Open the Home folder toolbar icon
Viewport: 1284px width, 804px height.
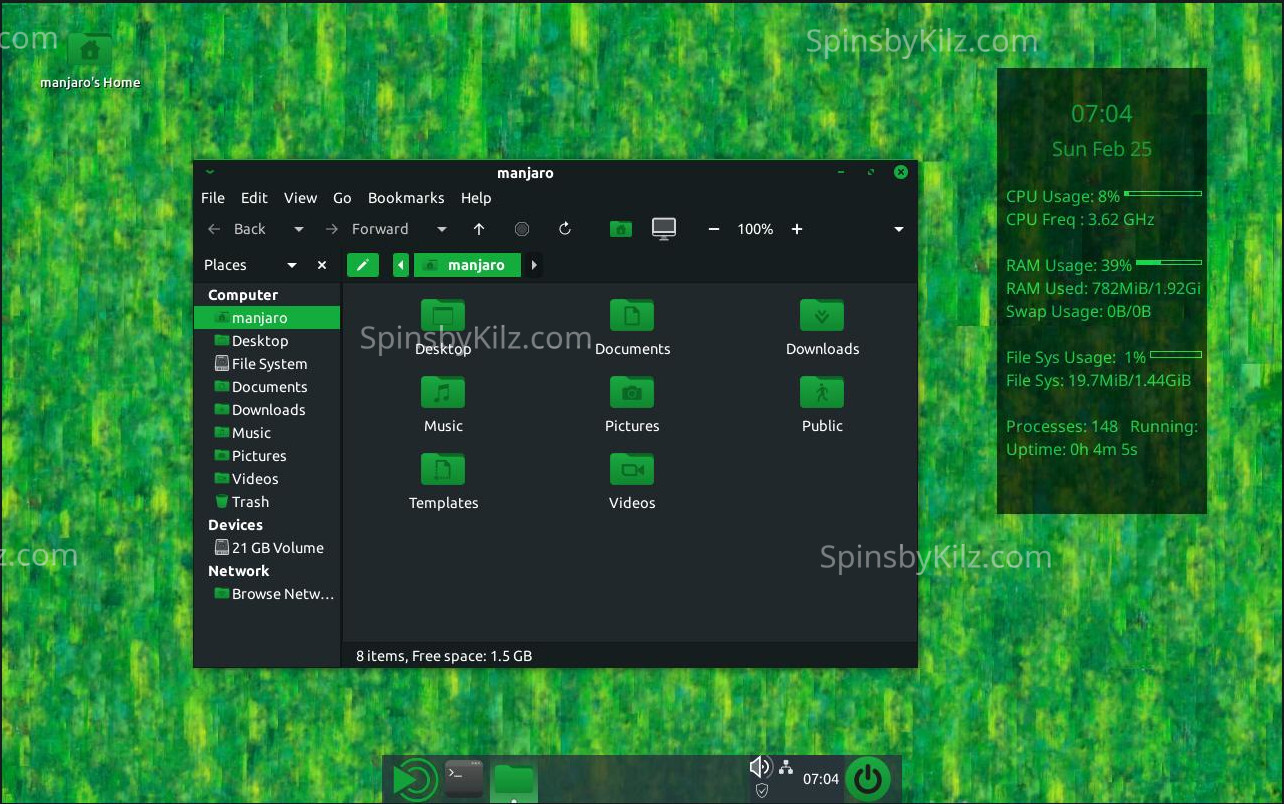[620, 229]
